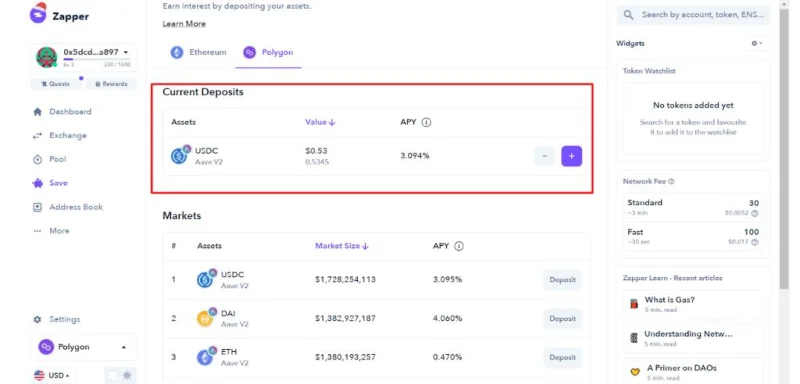
Task: Follow the Learn More link
Action: [x=184, y=24]
